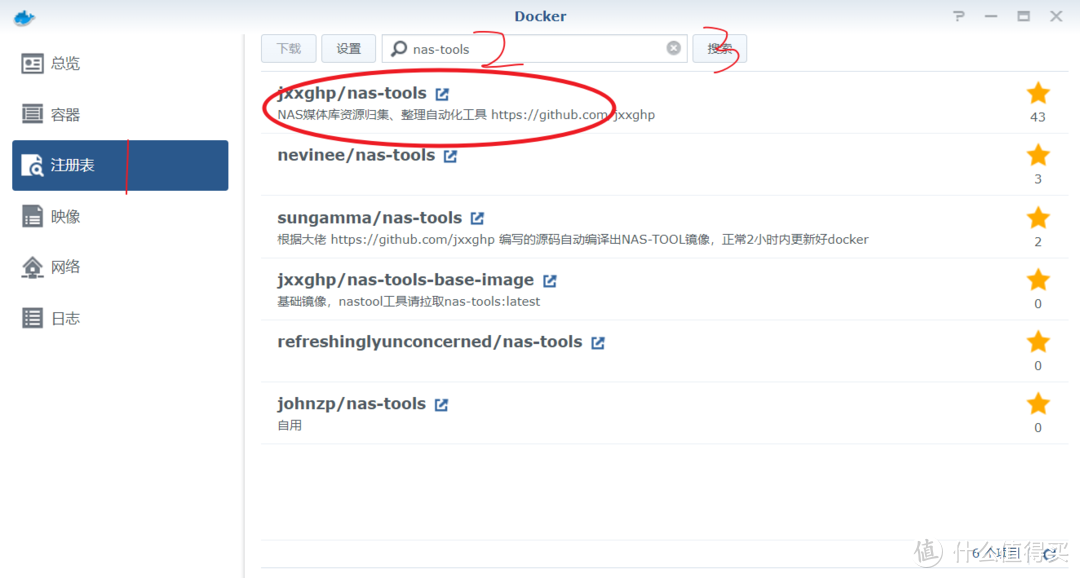The height and width of the screenshot is (578, 1080).
Task: Open the external link for sungamma/nas-tools
Action: [x=476, y=217]
